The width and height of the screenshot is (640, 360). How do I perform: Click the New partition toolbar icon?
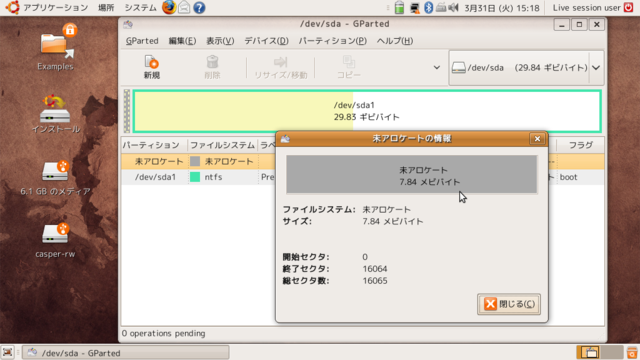coord(151,67)
